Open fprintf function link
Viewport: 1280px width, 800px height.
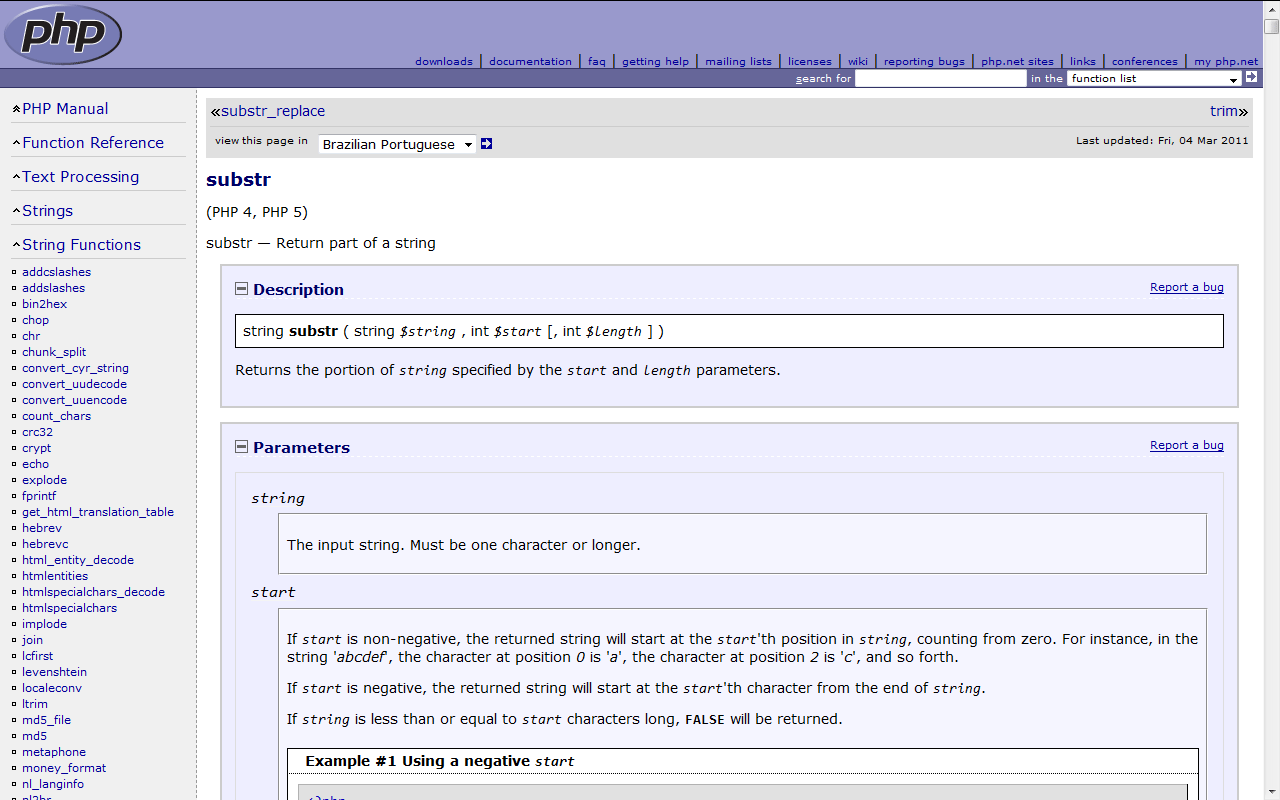coord(39,496)
